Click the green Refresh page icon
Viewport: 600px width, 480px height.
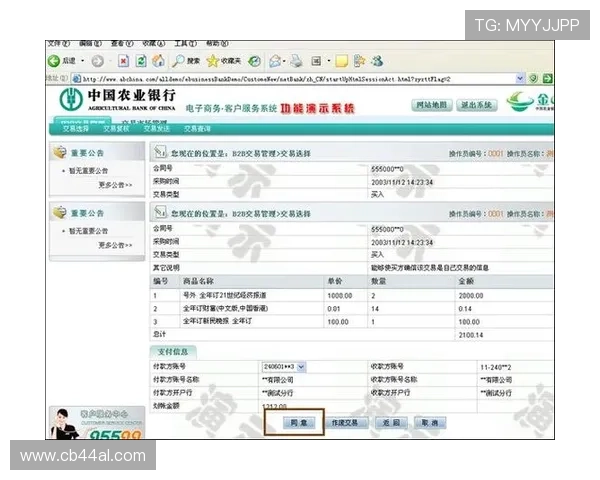point(141,61)
